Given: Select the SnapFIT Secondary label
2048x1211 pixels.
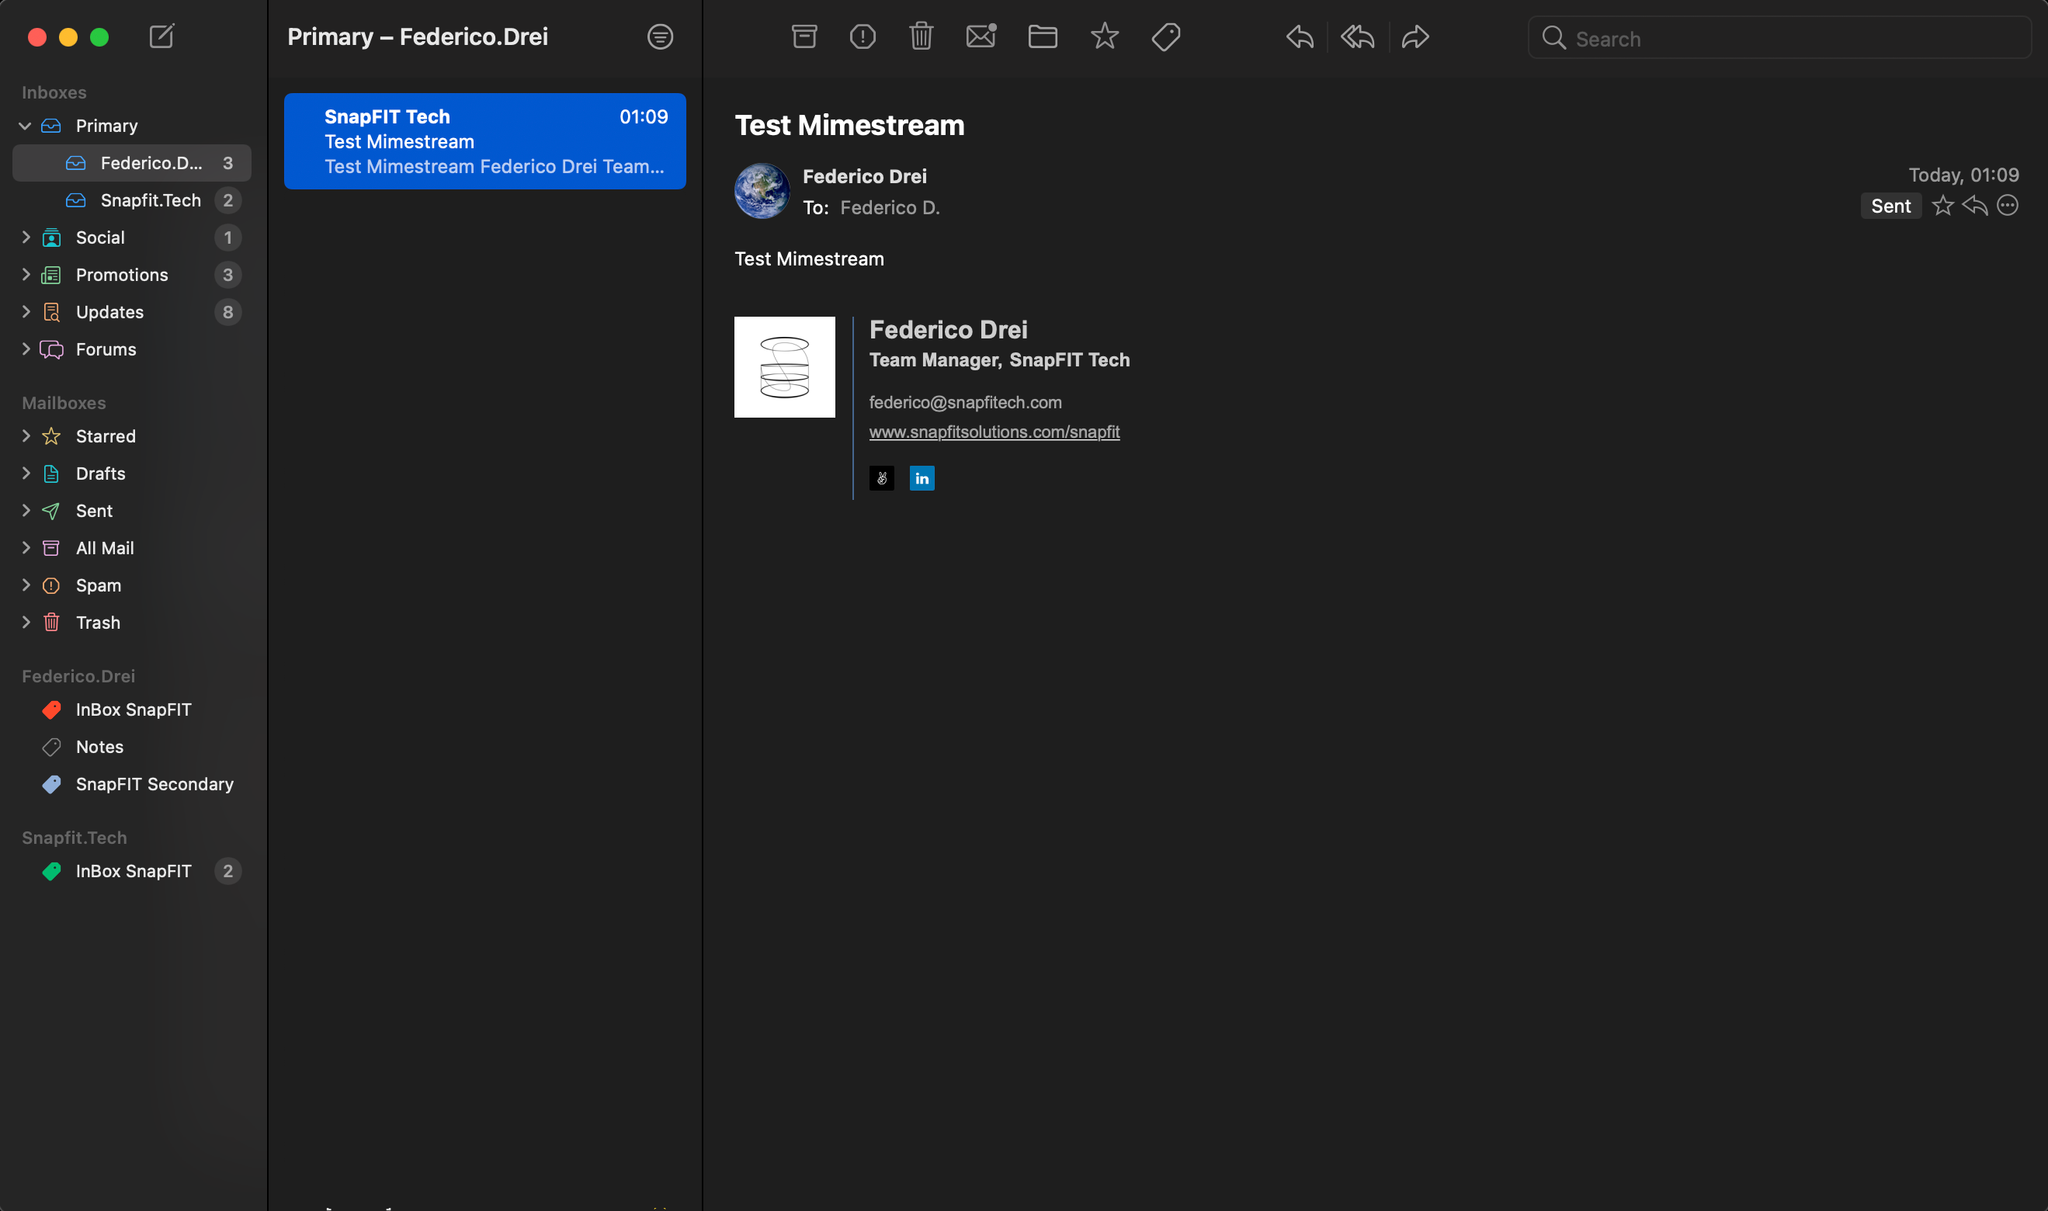Looking at the screenshot, I should click(132, 784).
